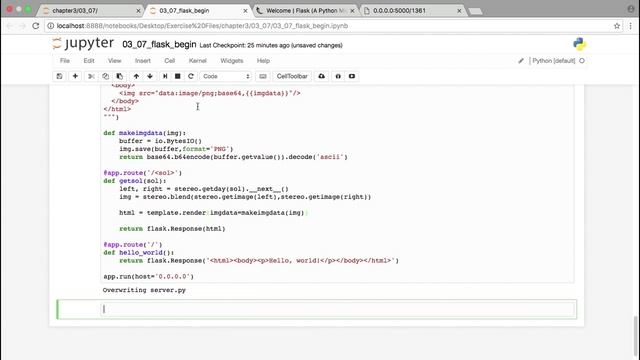Close the Welcome Flask tab
This screenshot has width=640, height=360.
352,11
